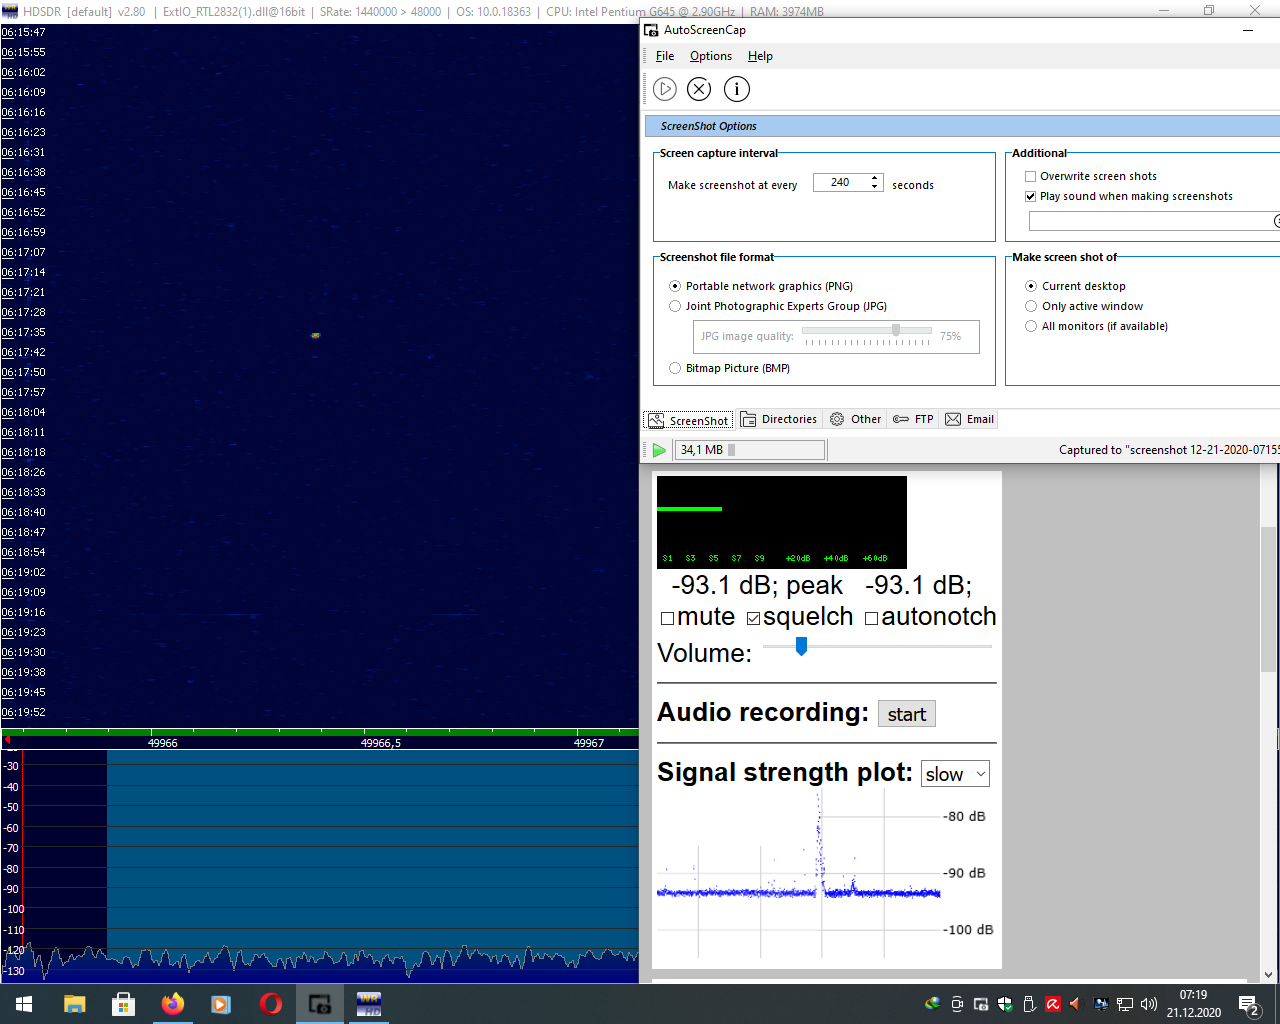This screenshot has width=1280, height=1024.
Task: Click the Meet Now camera tray icon
Action: point(957,1004)
